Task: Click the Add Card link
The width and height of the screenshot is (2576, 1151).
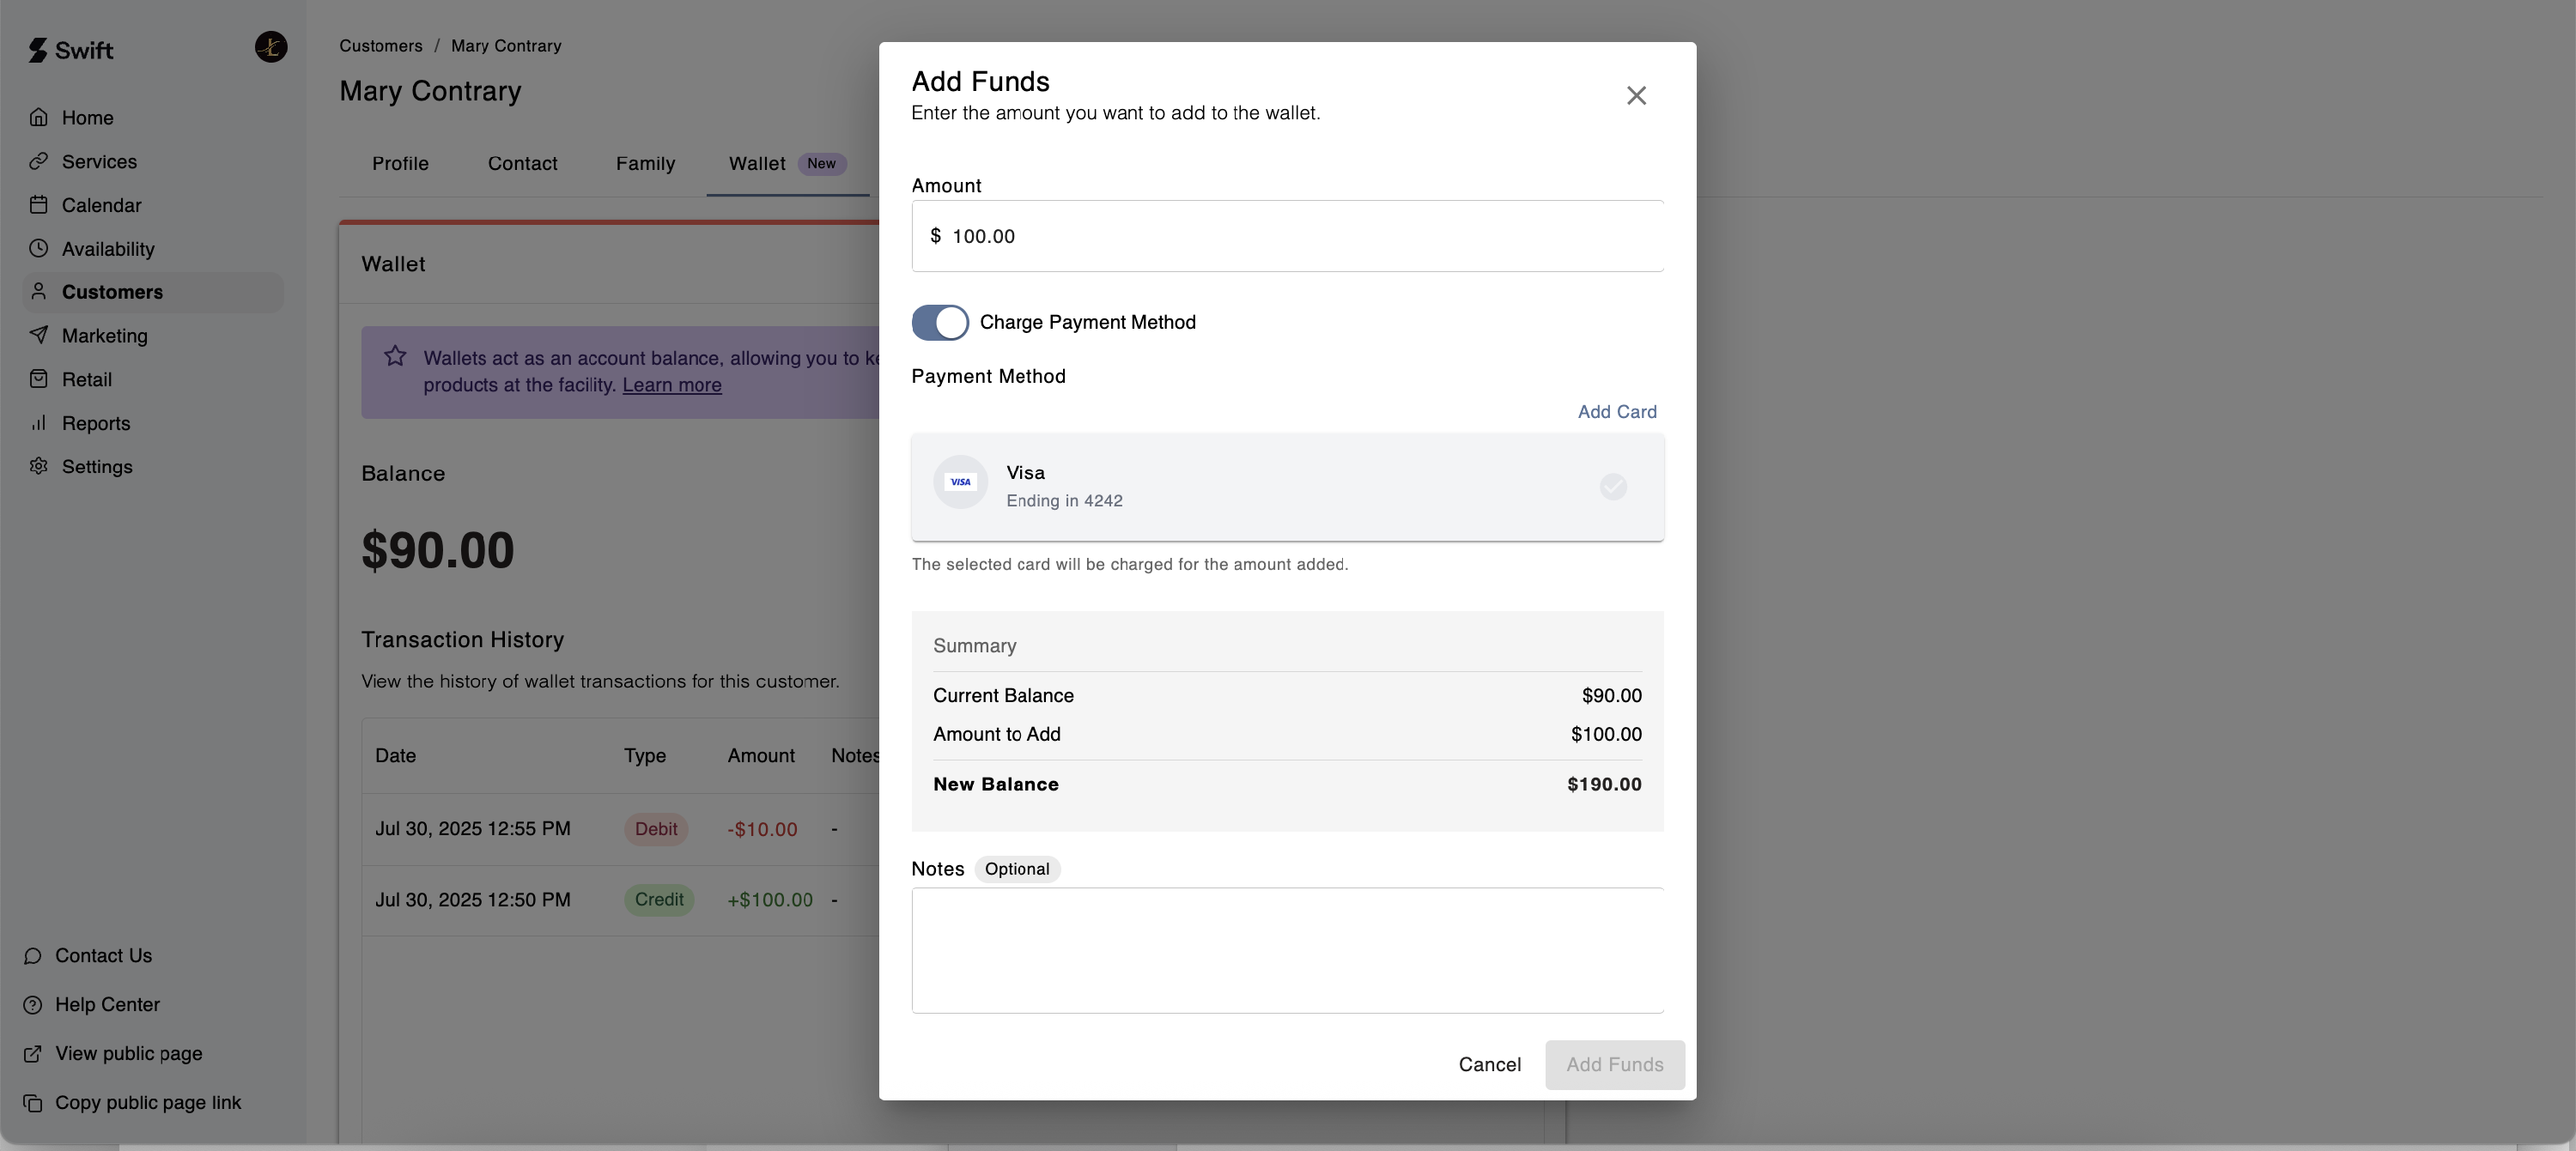Action: coord(1616,412)
